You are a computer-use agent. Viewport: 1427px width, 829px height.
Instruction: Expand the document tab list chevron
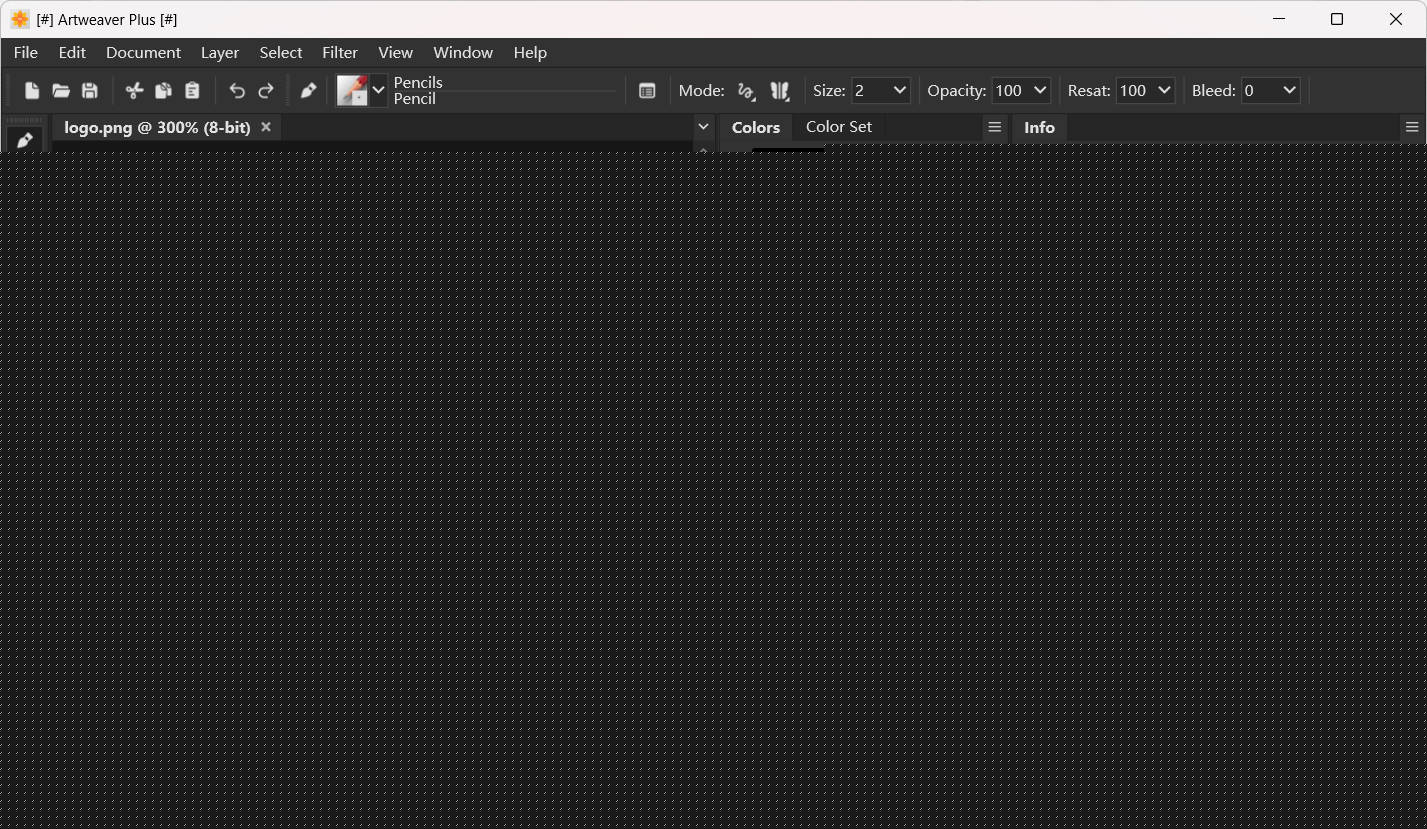tap(703, 127)
